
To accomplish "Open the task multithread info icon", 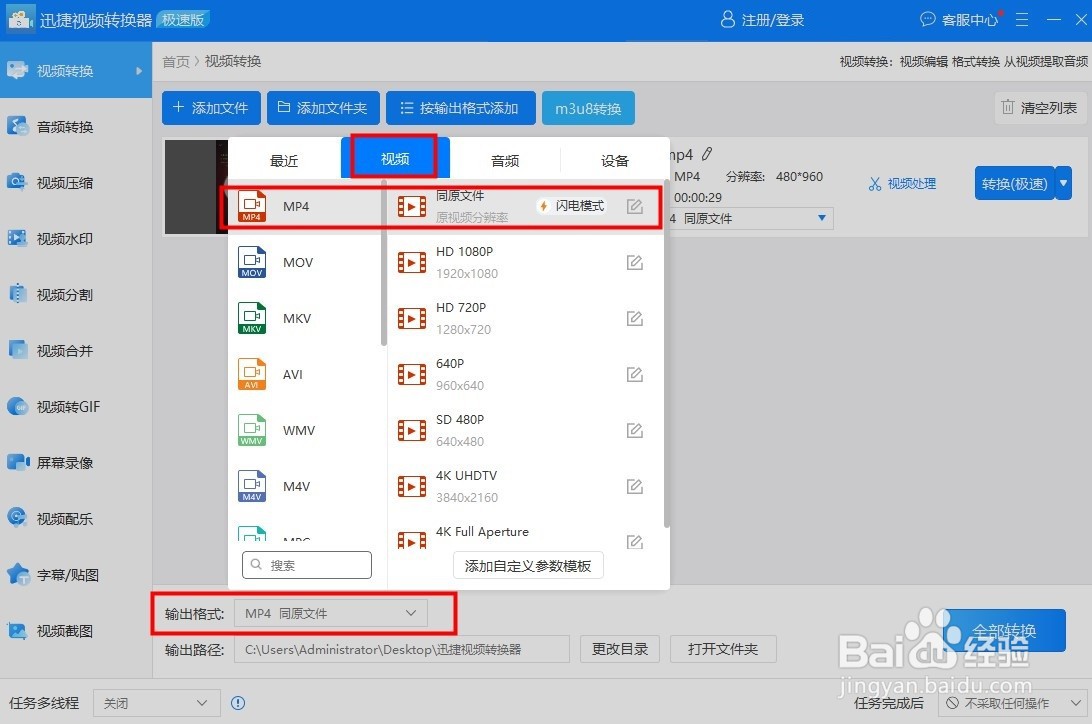I will [238, 703].
